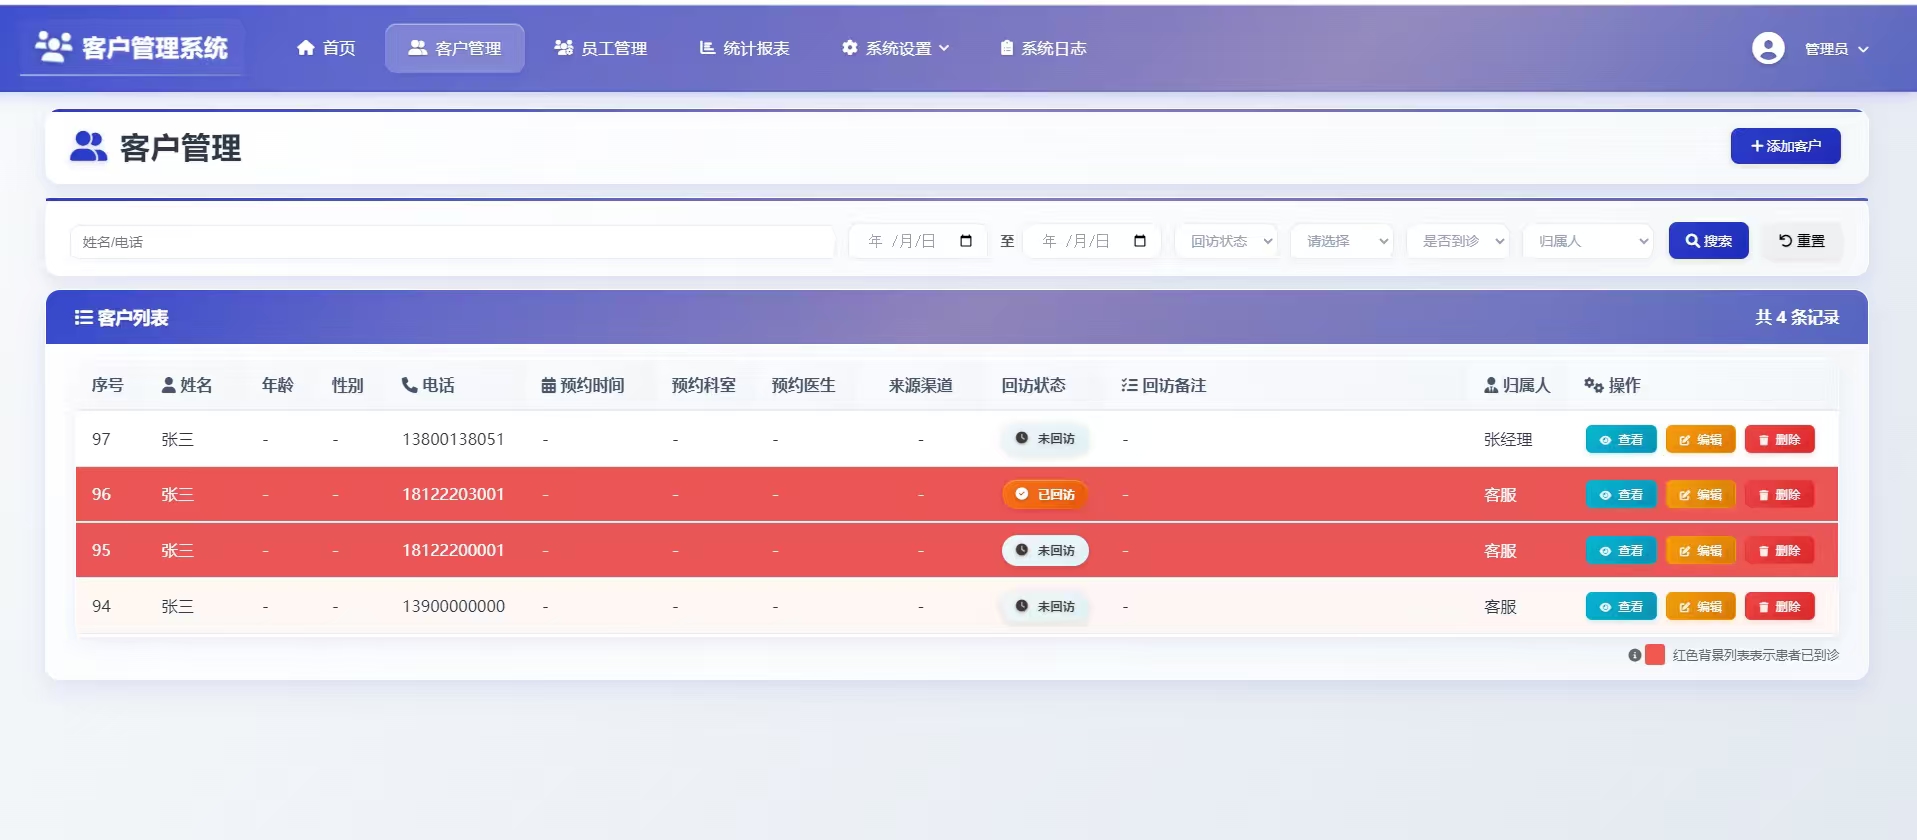Click the 客户列表 panel title

121,318
